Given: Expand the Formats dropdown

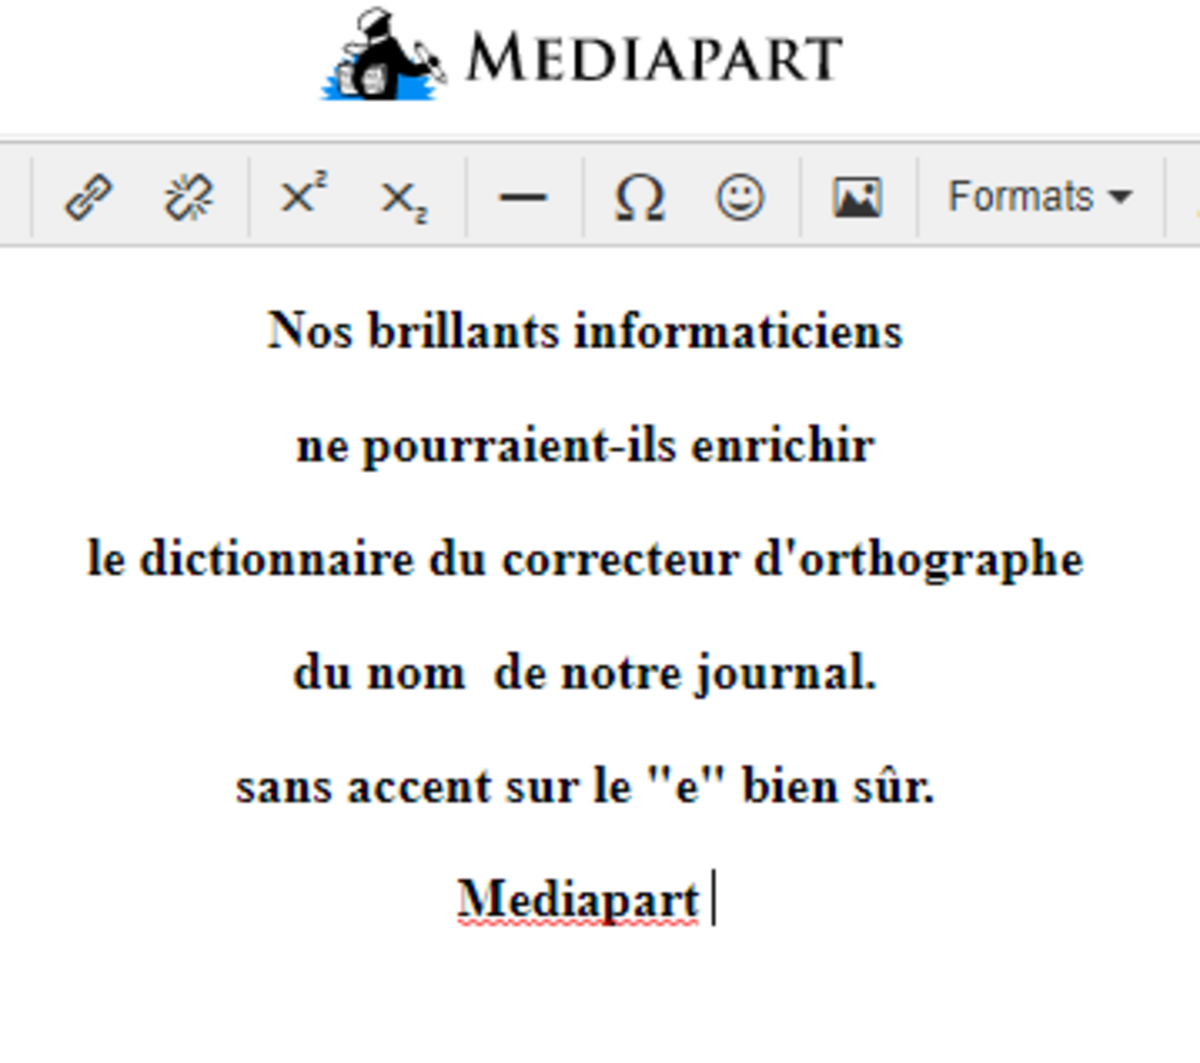Looking at the screenshot, I should click(1039, 197).
